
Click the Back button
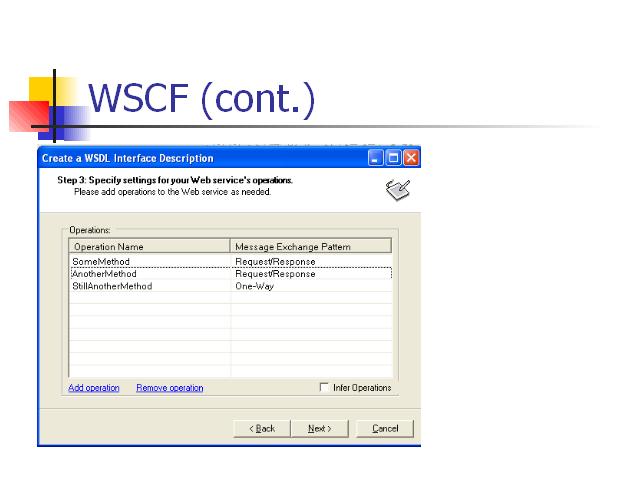coord(262,429)
